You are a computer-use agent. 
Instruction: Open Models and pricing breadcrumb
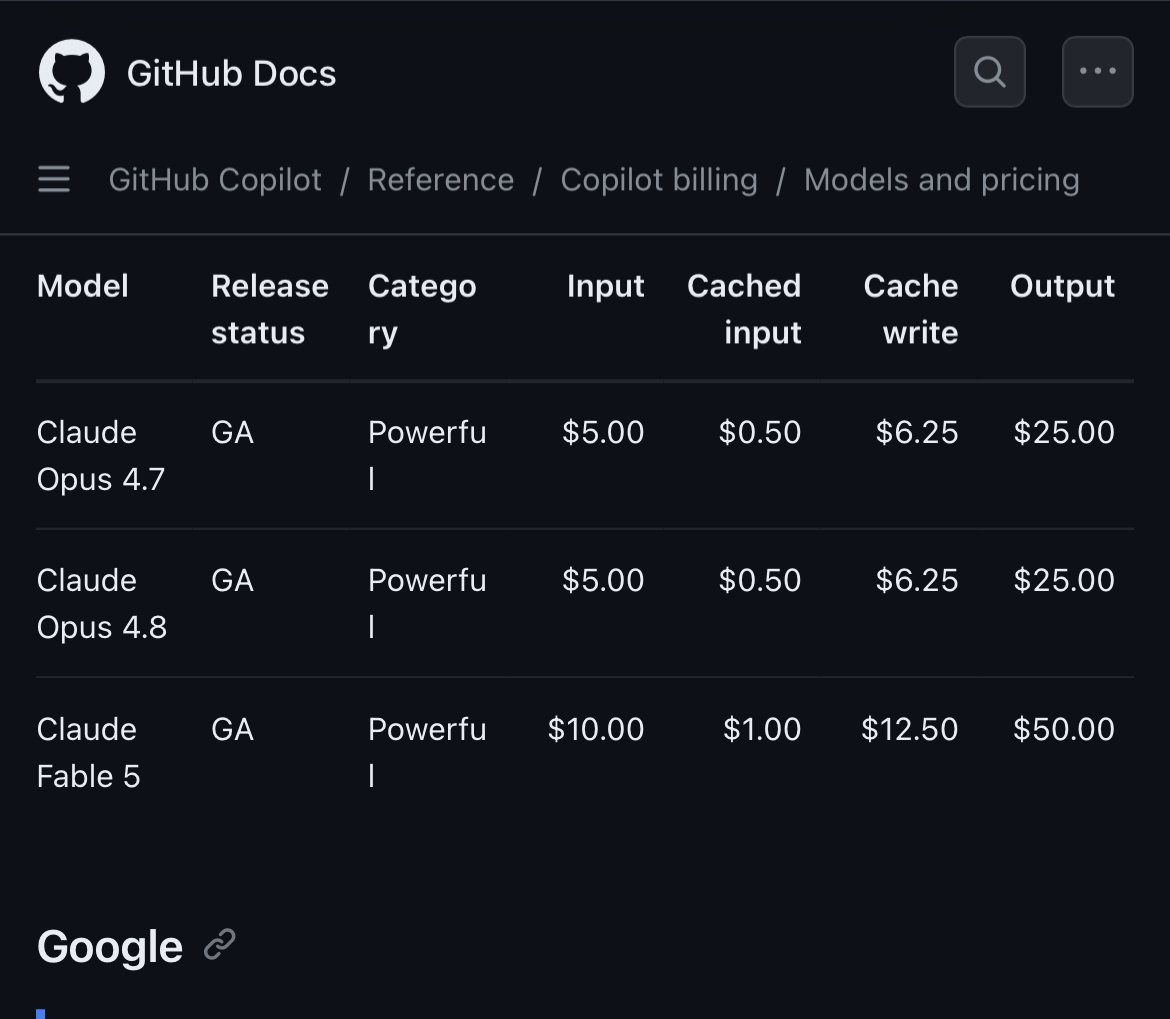point(942,180)
